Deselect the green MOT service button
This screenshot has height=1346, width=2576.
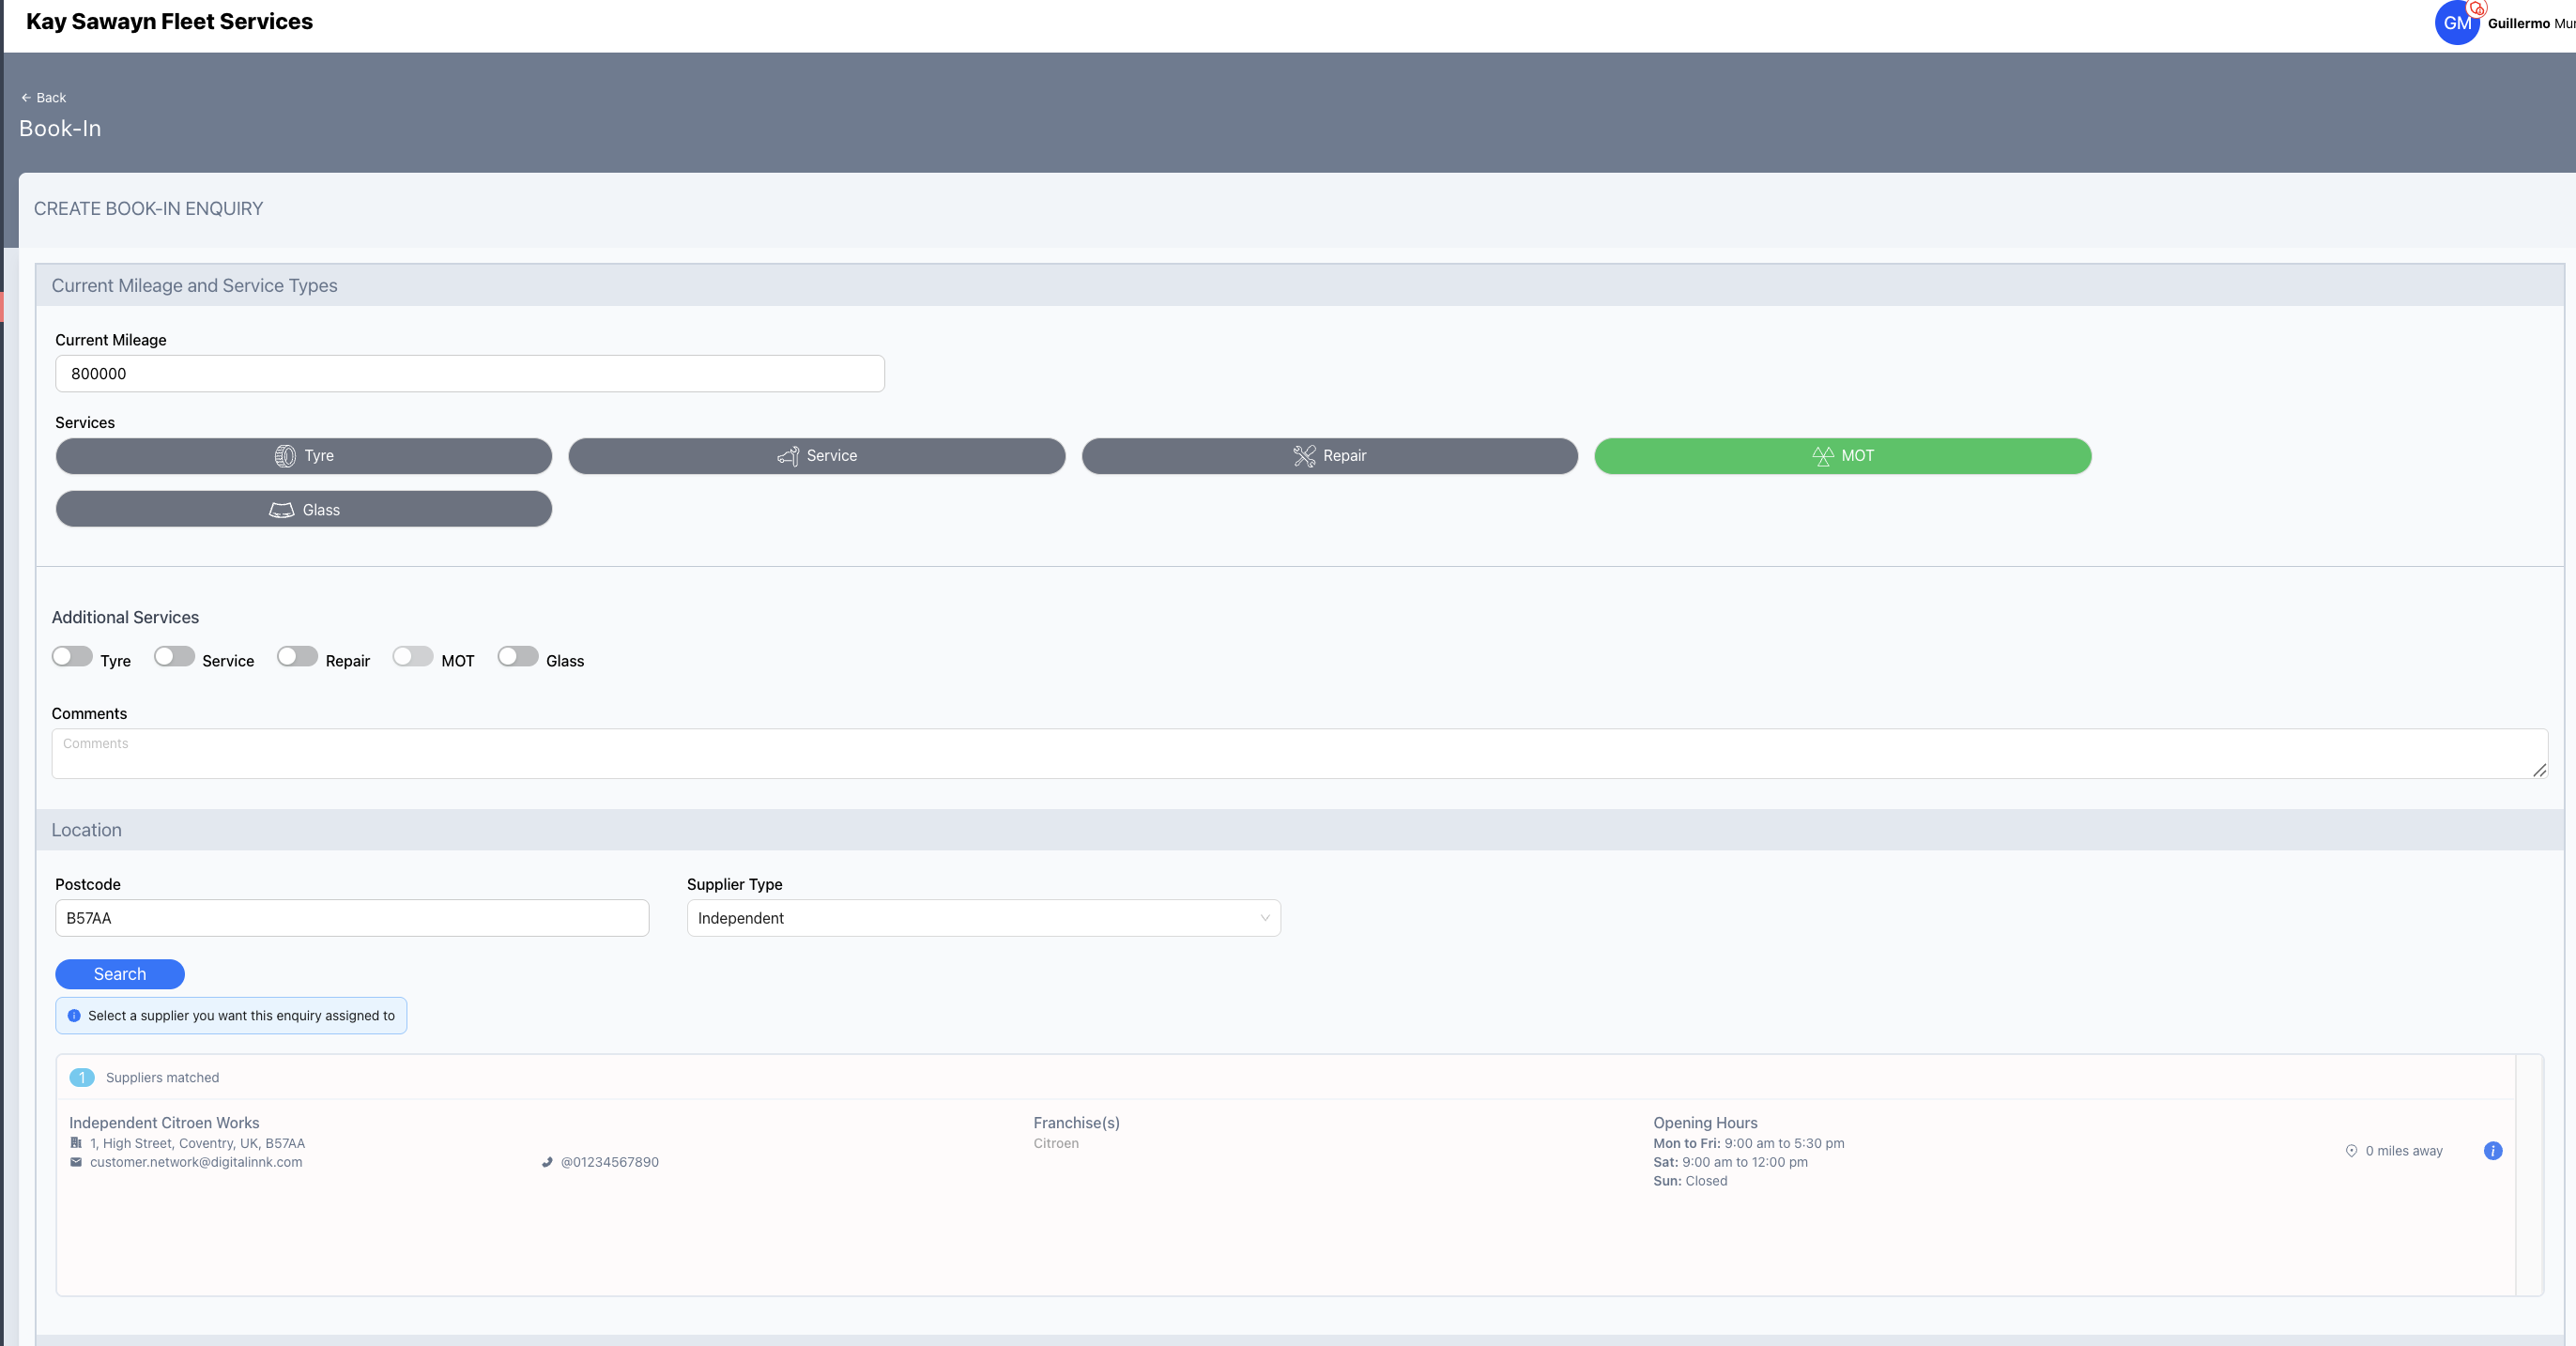point(1843,456)
